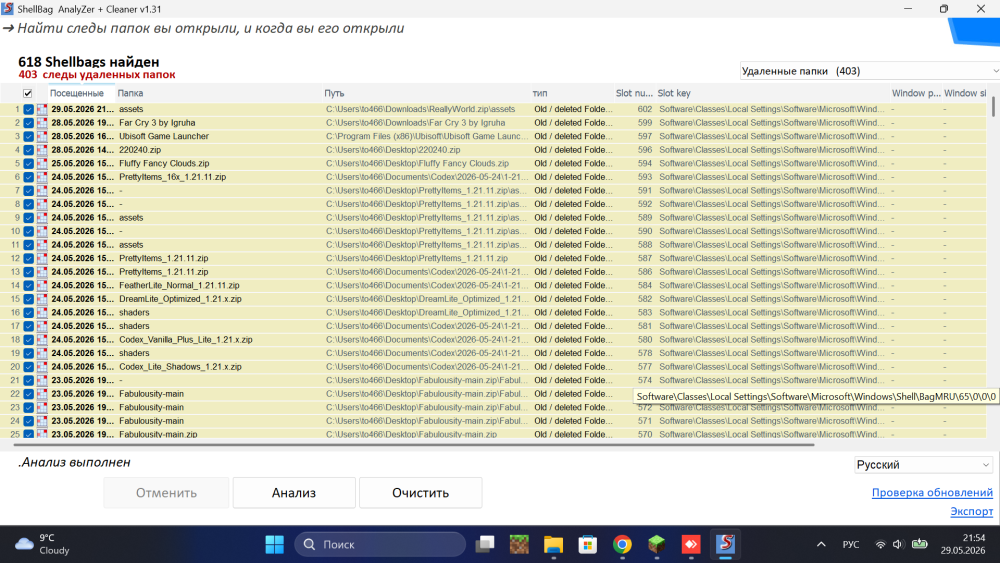This screenshot has width=1000, height=563.
Task: Open the Удаленные папки (403) filter dropdown
Action: pyautogui.click(x=869, y=71)
